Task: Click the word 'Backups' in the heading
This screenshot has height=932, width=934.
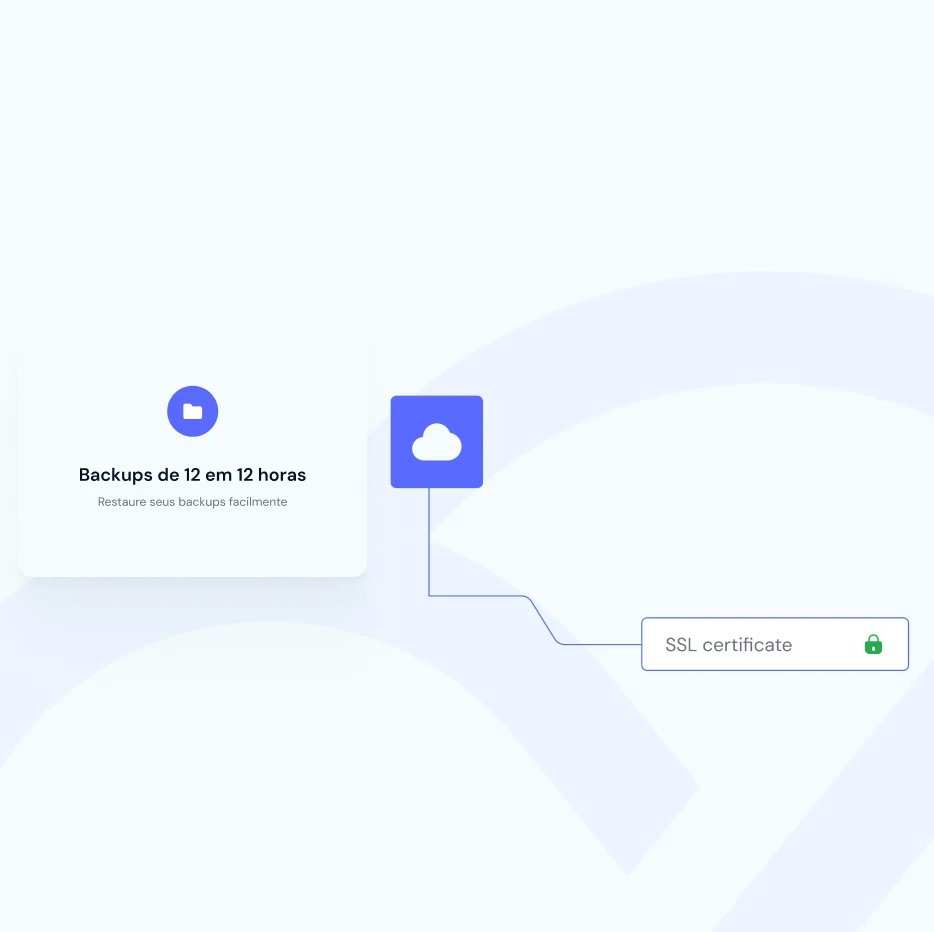Action: (114, 475)
